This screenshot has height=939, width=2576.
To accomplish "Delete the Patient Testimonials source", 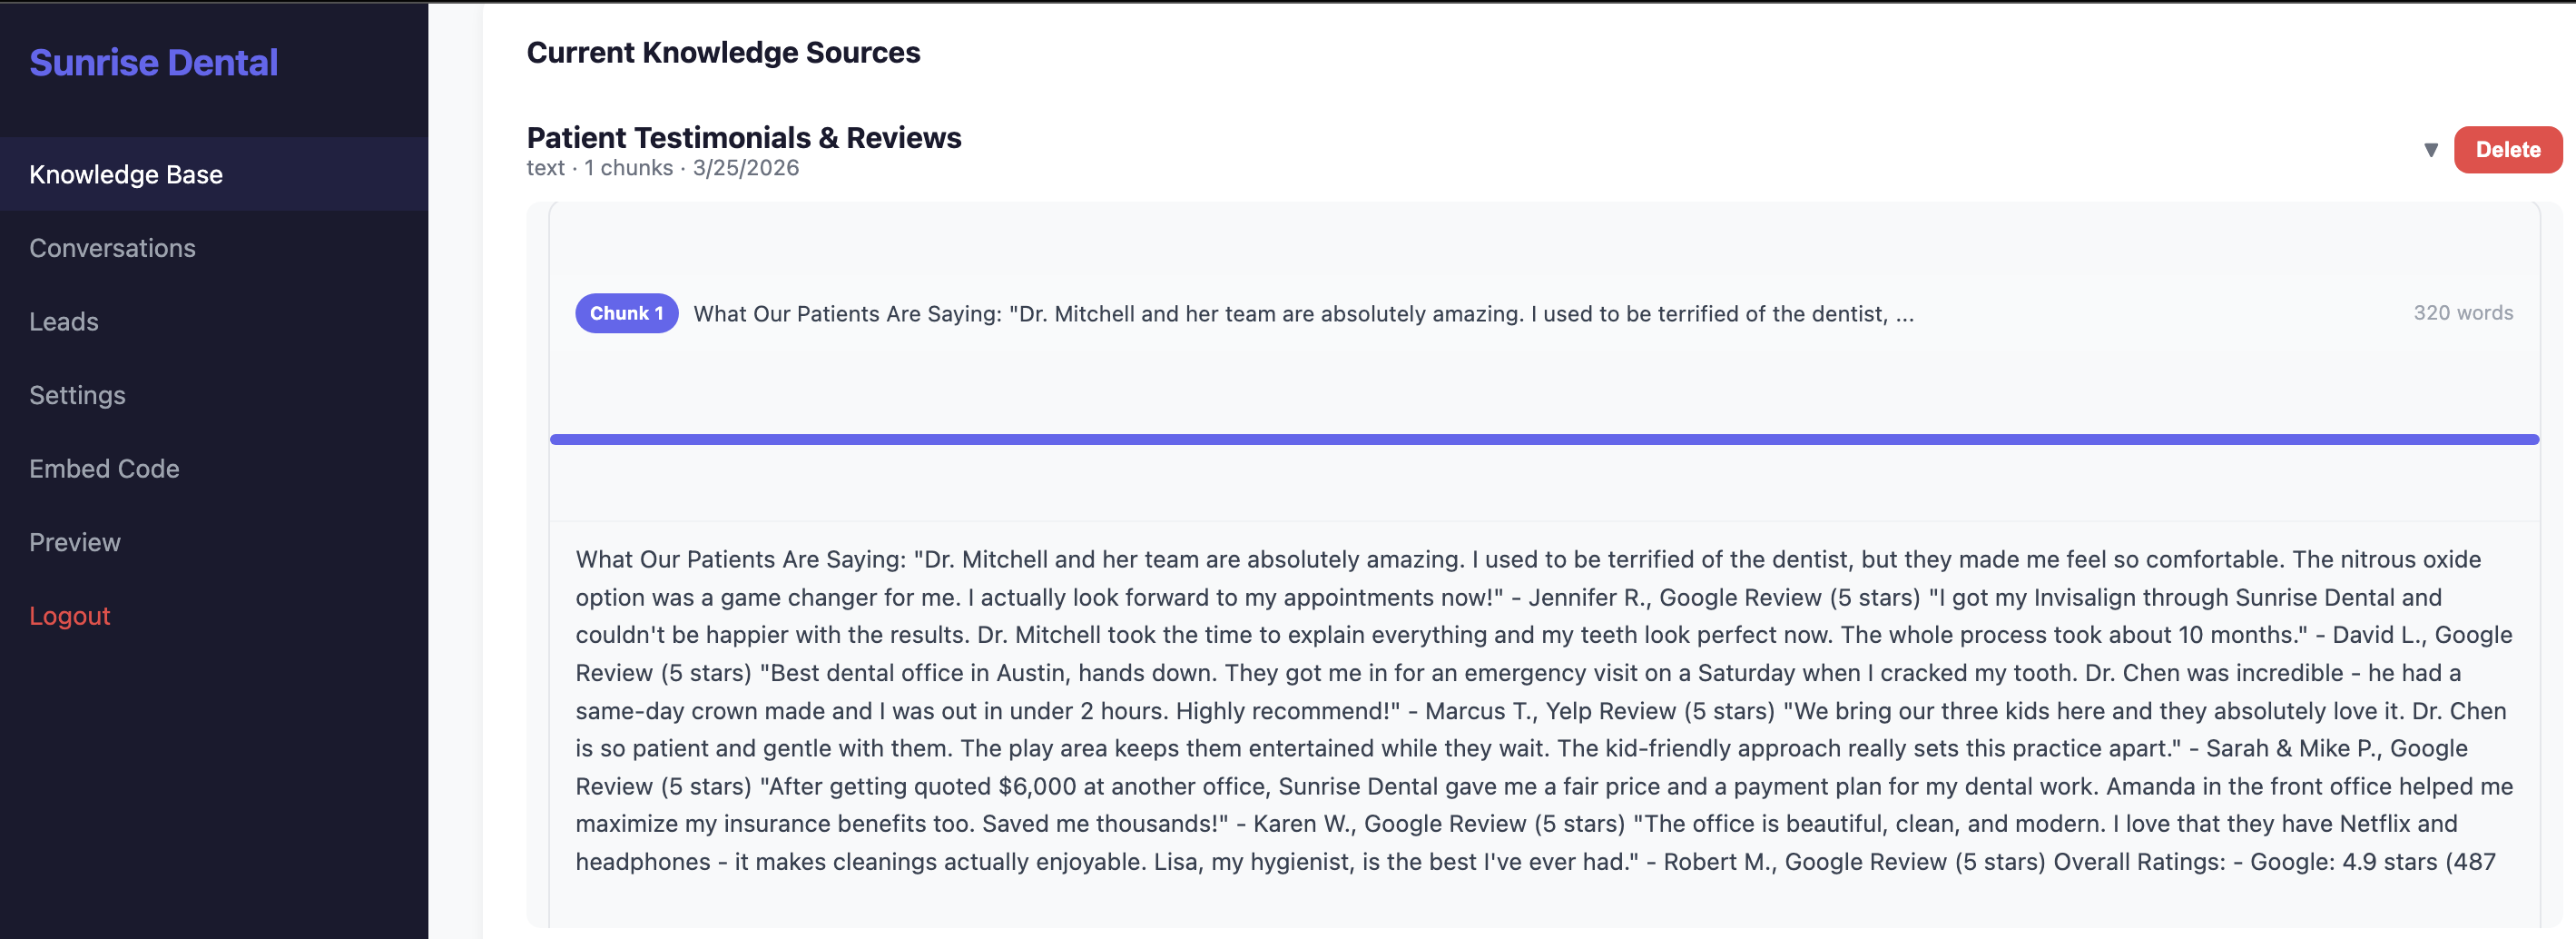I will [x=2508, y=150].
